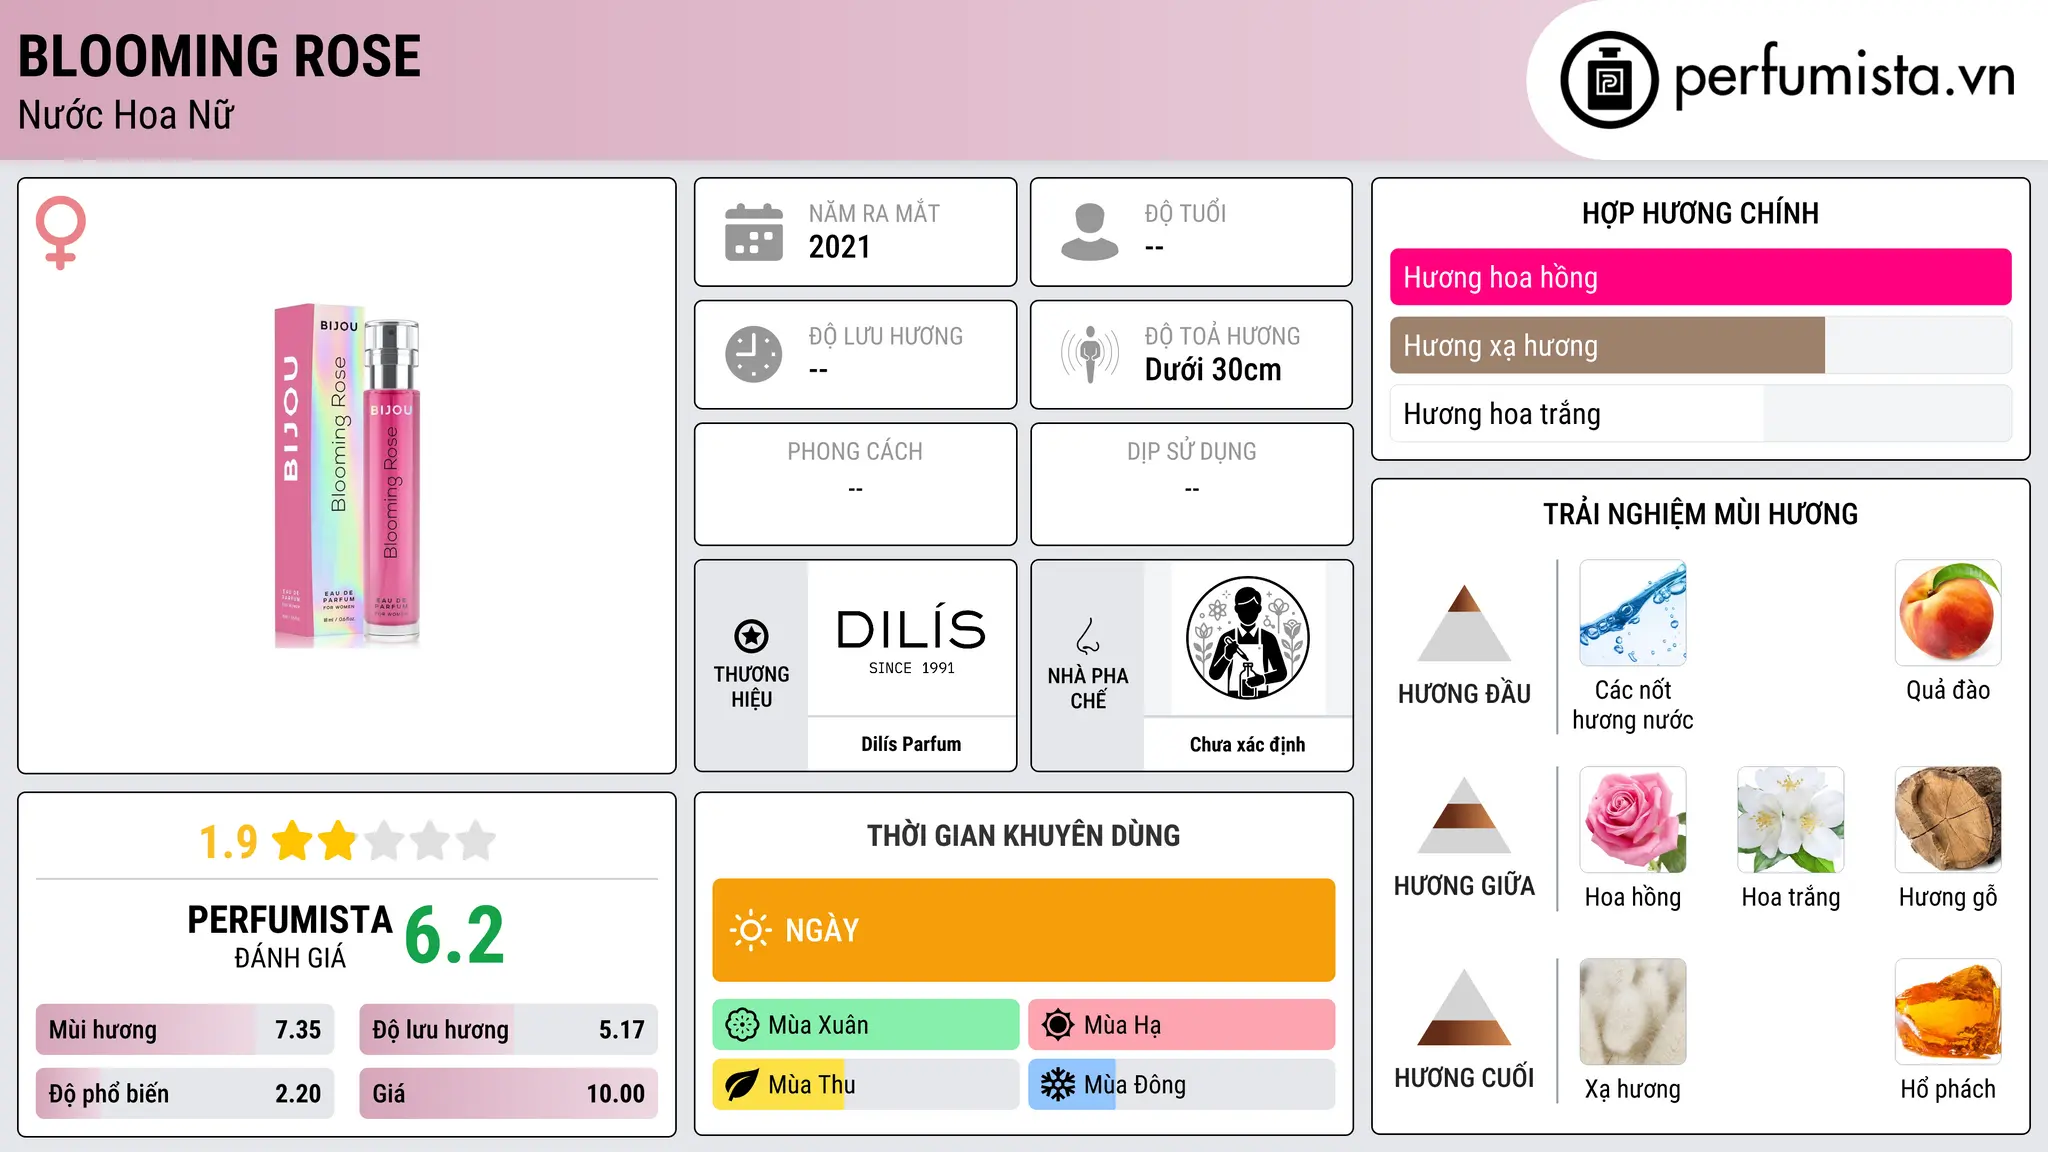
Task: Click the Độ lưu hương 5.17 score bar
Action: 508,1030
